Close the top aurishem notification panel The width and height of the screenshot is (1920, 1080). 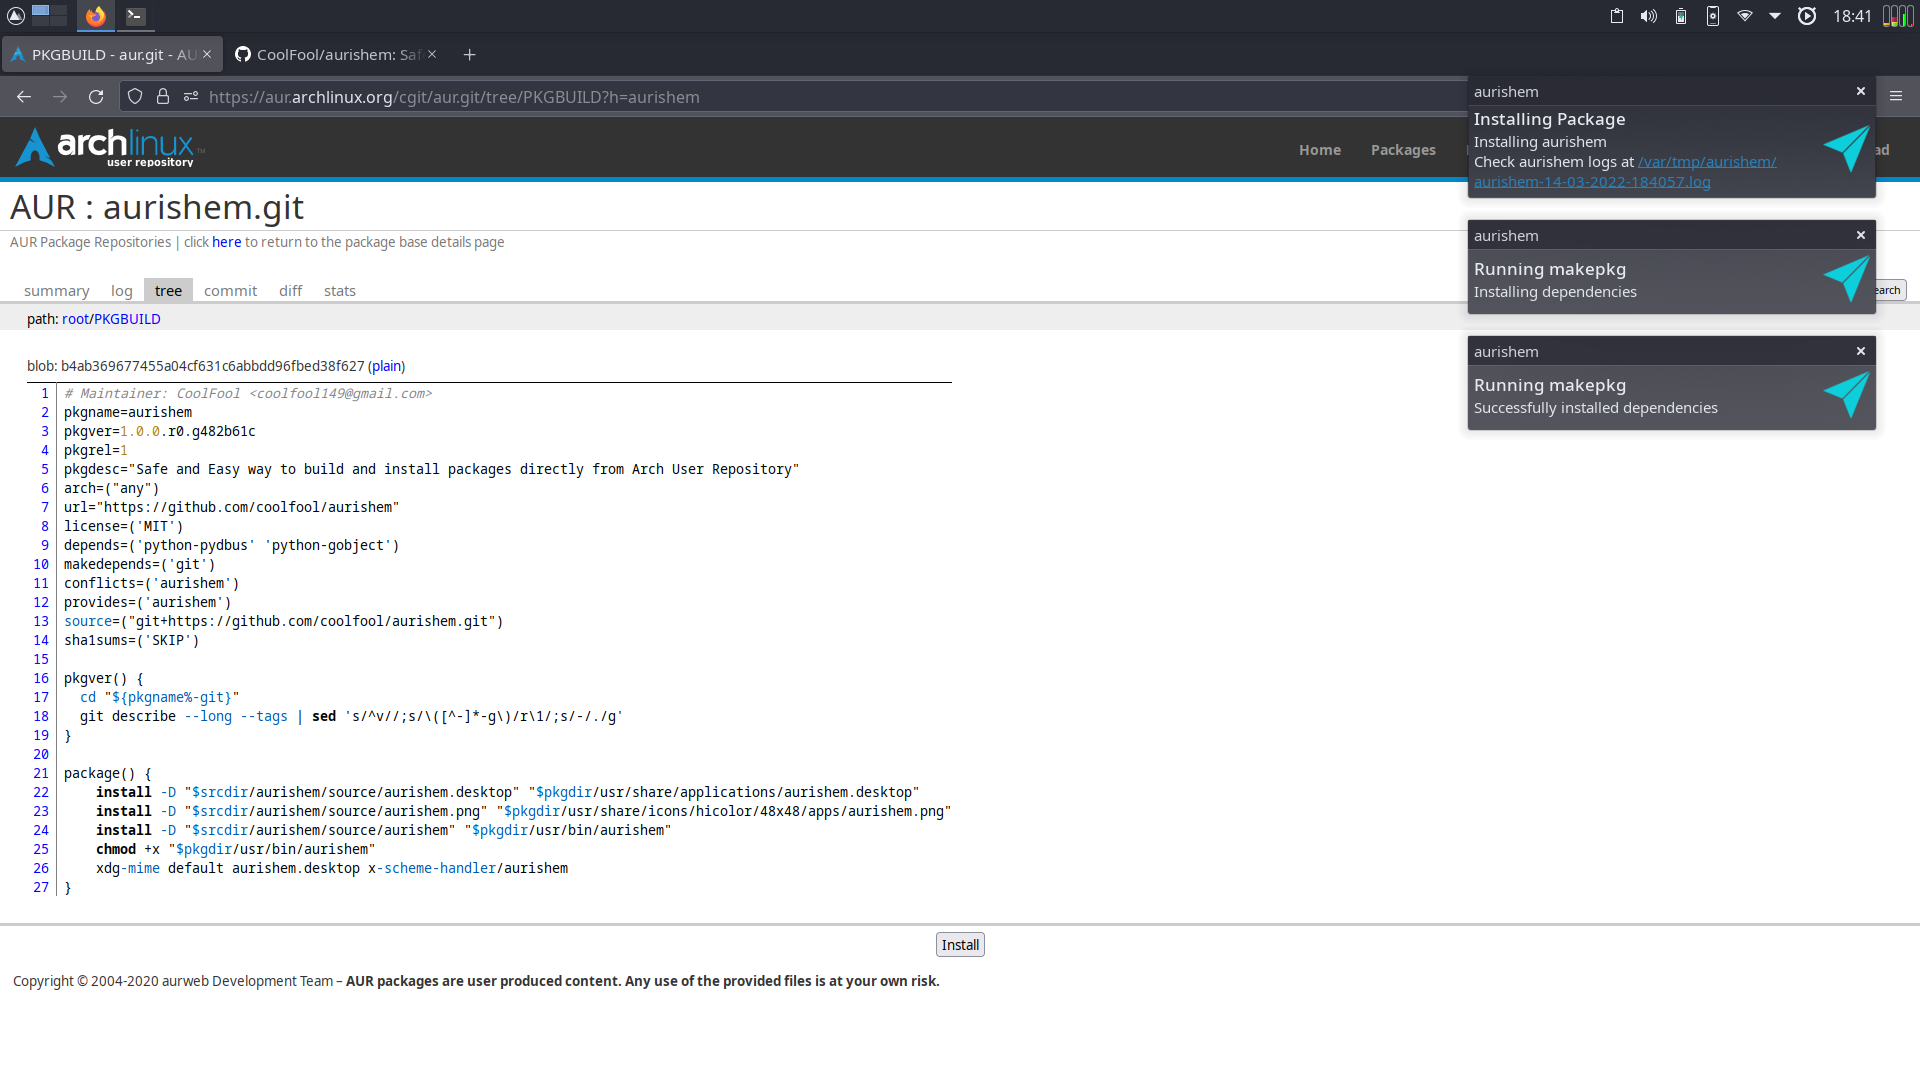1861,91
